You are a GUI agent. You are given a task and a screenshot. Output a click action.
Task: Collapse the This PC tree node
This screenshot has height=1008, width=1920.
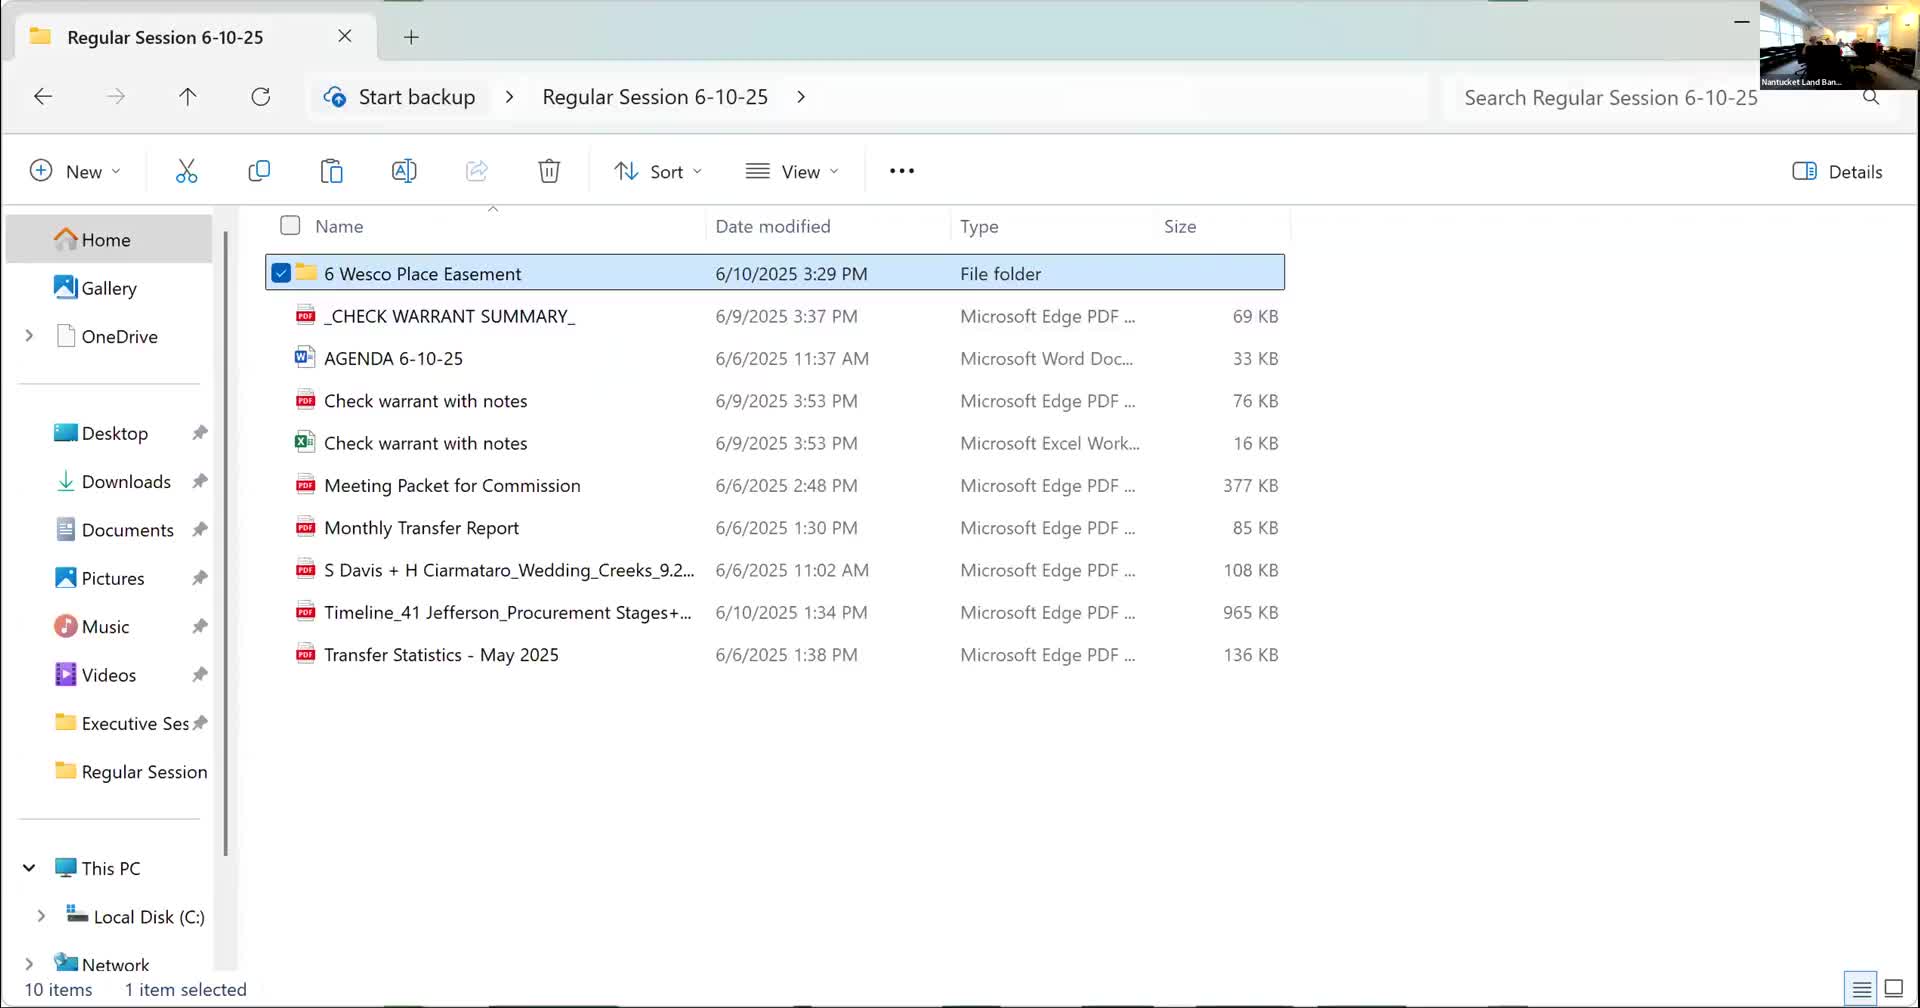[x=29, y=868]
